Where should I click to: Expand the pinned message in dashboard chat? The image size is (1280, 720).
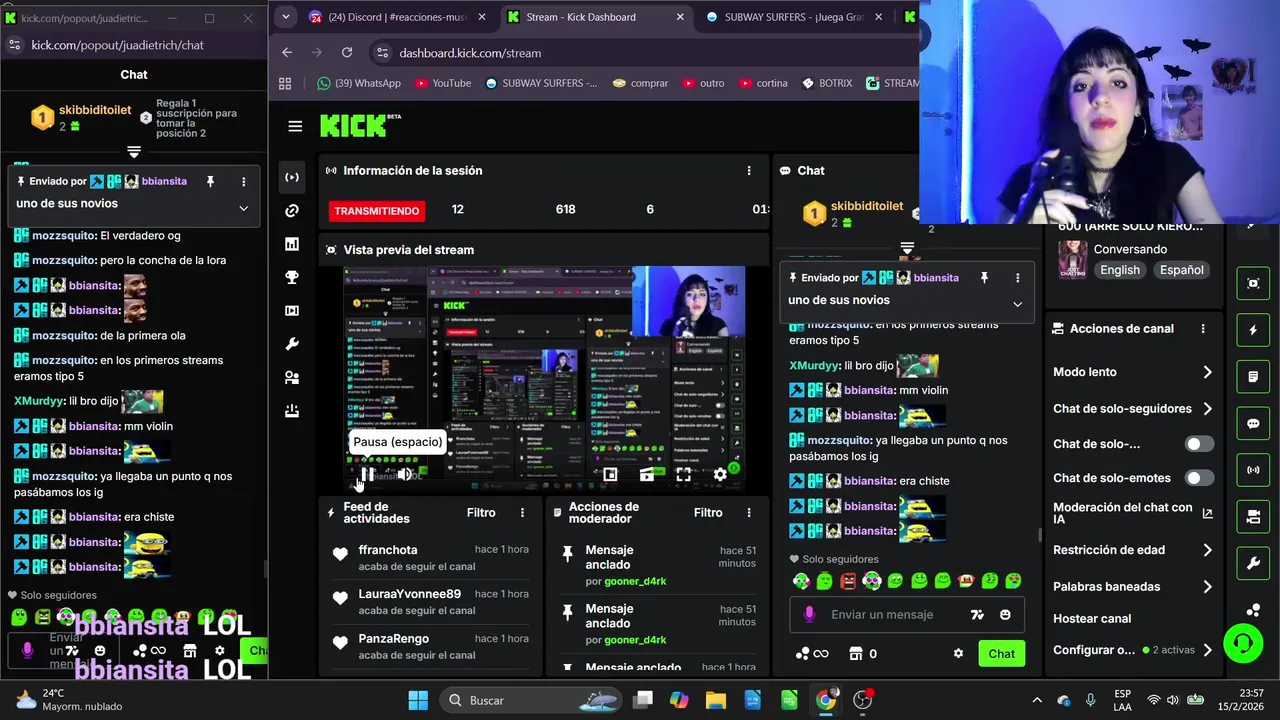click(1017, 304)
